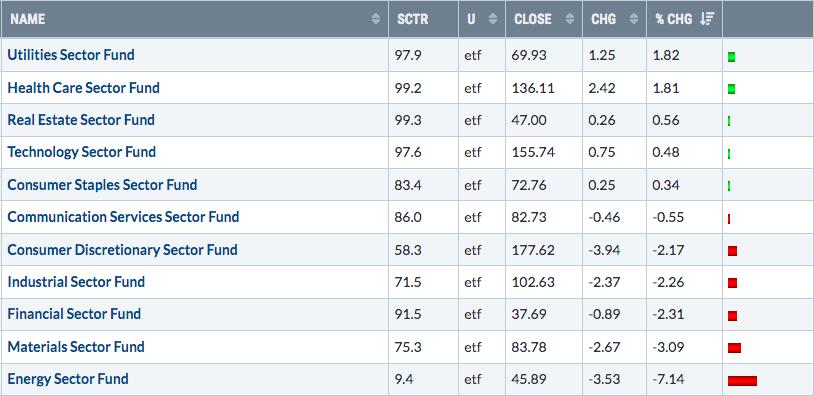Open Consumer Staples Sector Fund link
Viewport: 814px width, 396px height.
pos(102,184)
